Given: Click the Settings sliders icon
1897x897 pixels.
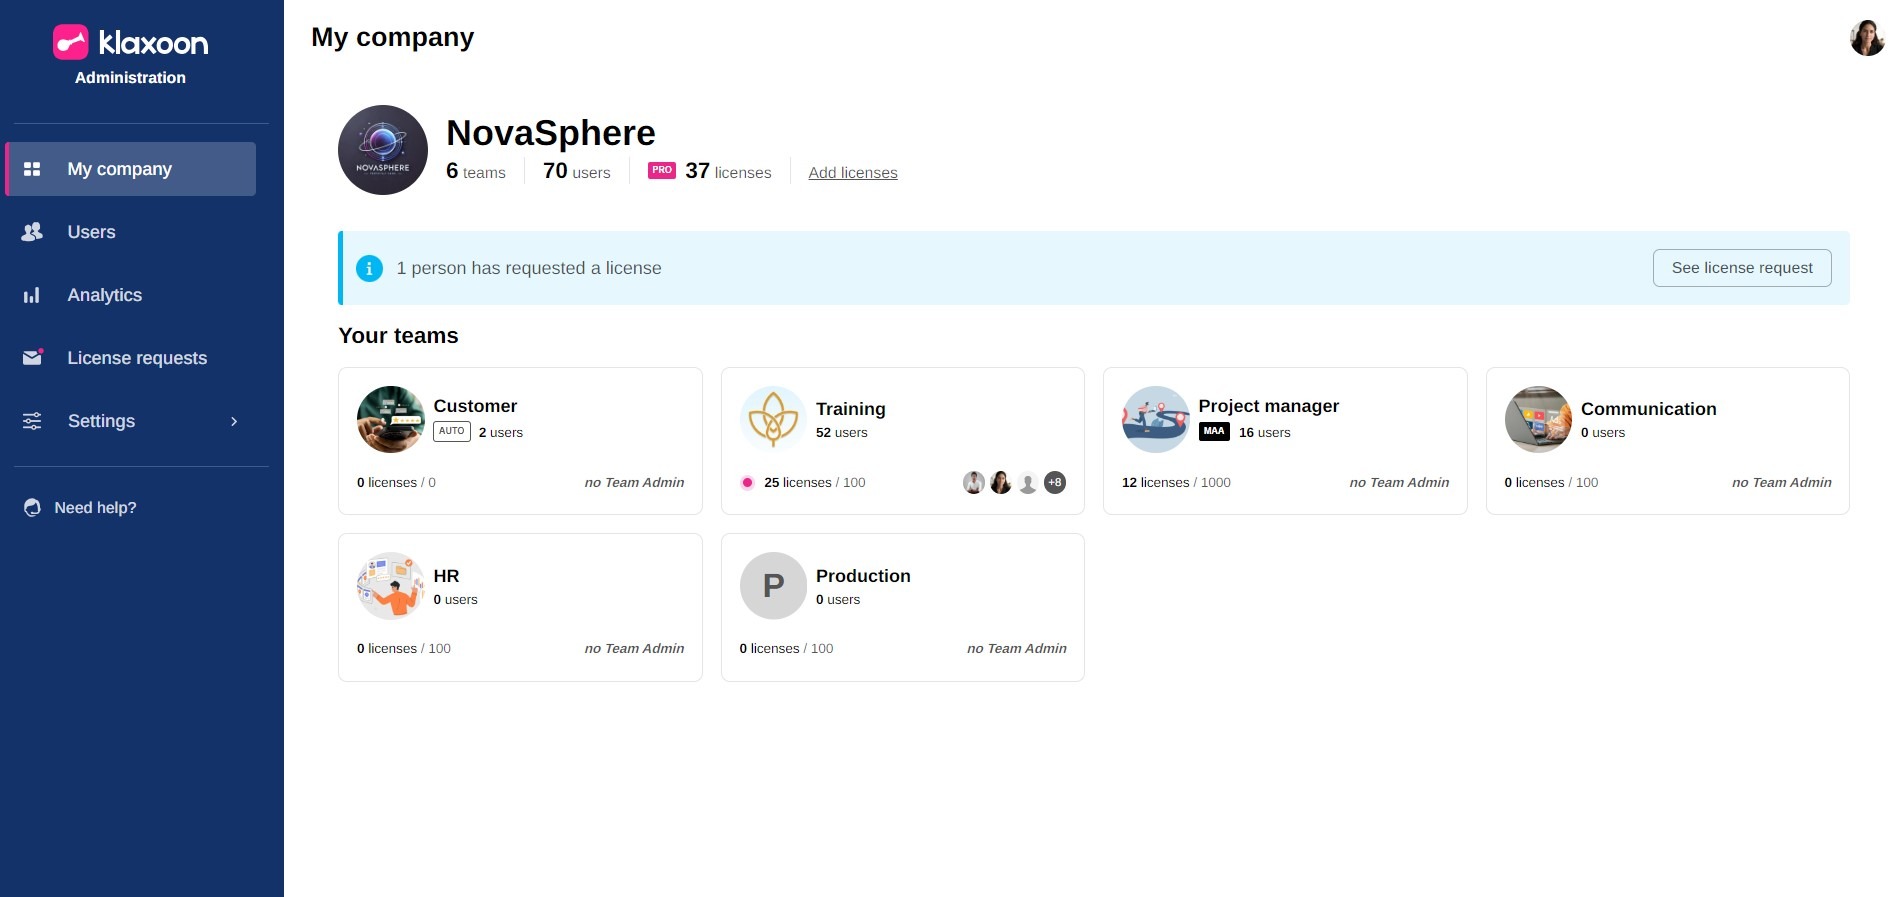Looking at the screenshot, I should [x=32, y=421].
